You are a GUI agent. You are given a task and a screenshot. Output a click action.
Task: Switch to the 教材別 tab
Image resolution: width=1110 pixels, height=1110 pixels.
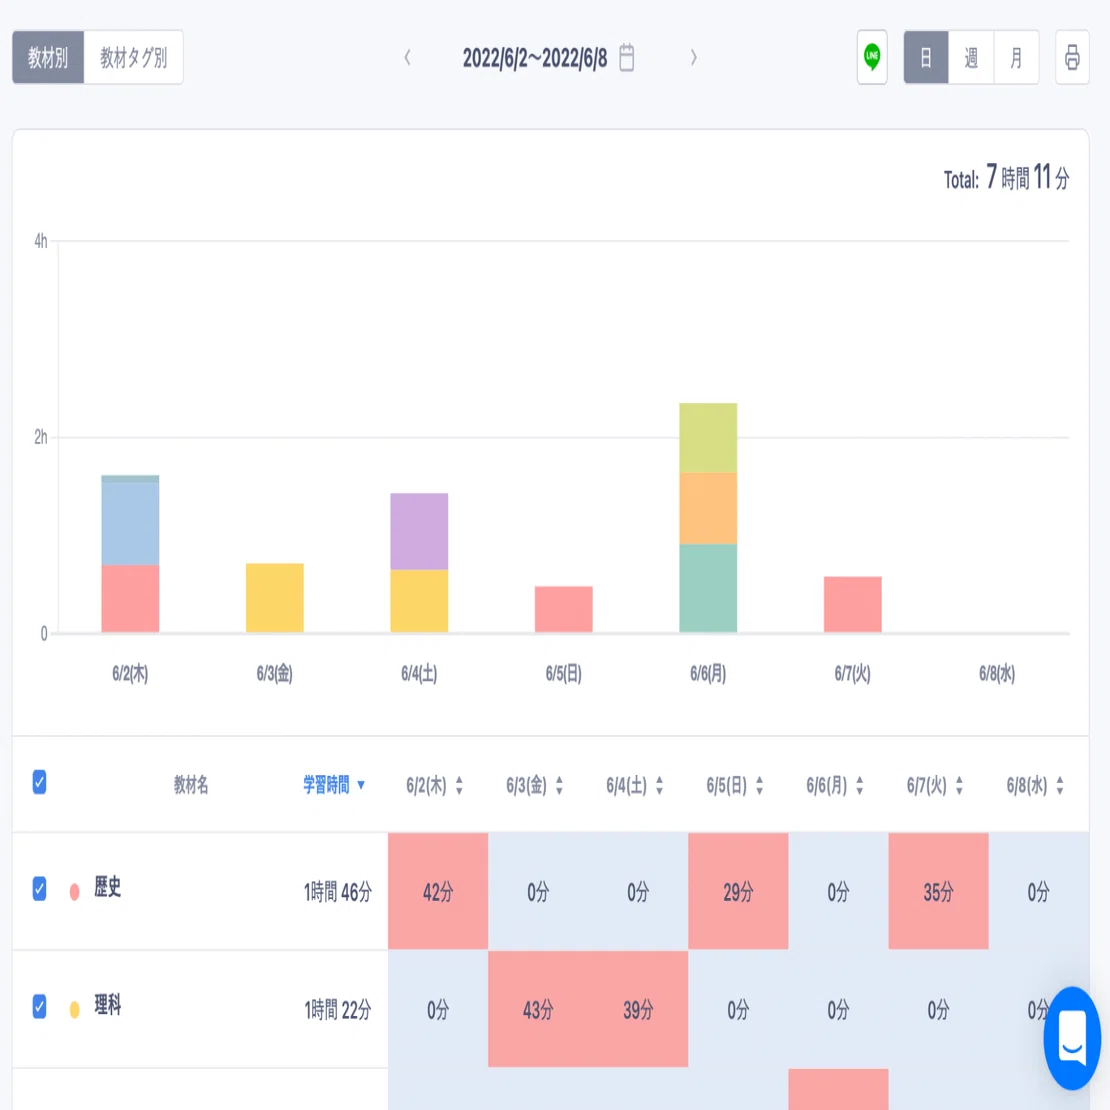point(48,57)
